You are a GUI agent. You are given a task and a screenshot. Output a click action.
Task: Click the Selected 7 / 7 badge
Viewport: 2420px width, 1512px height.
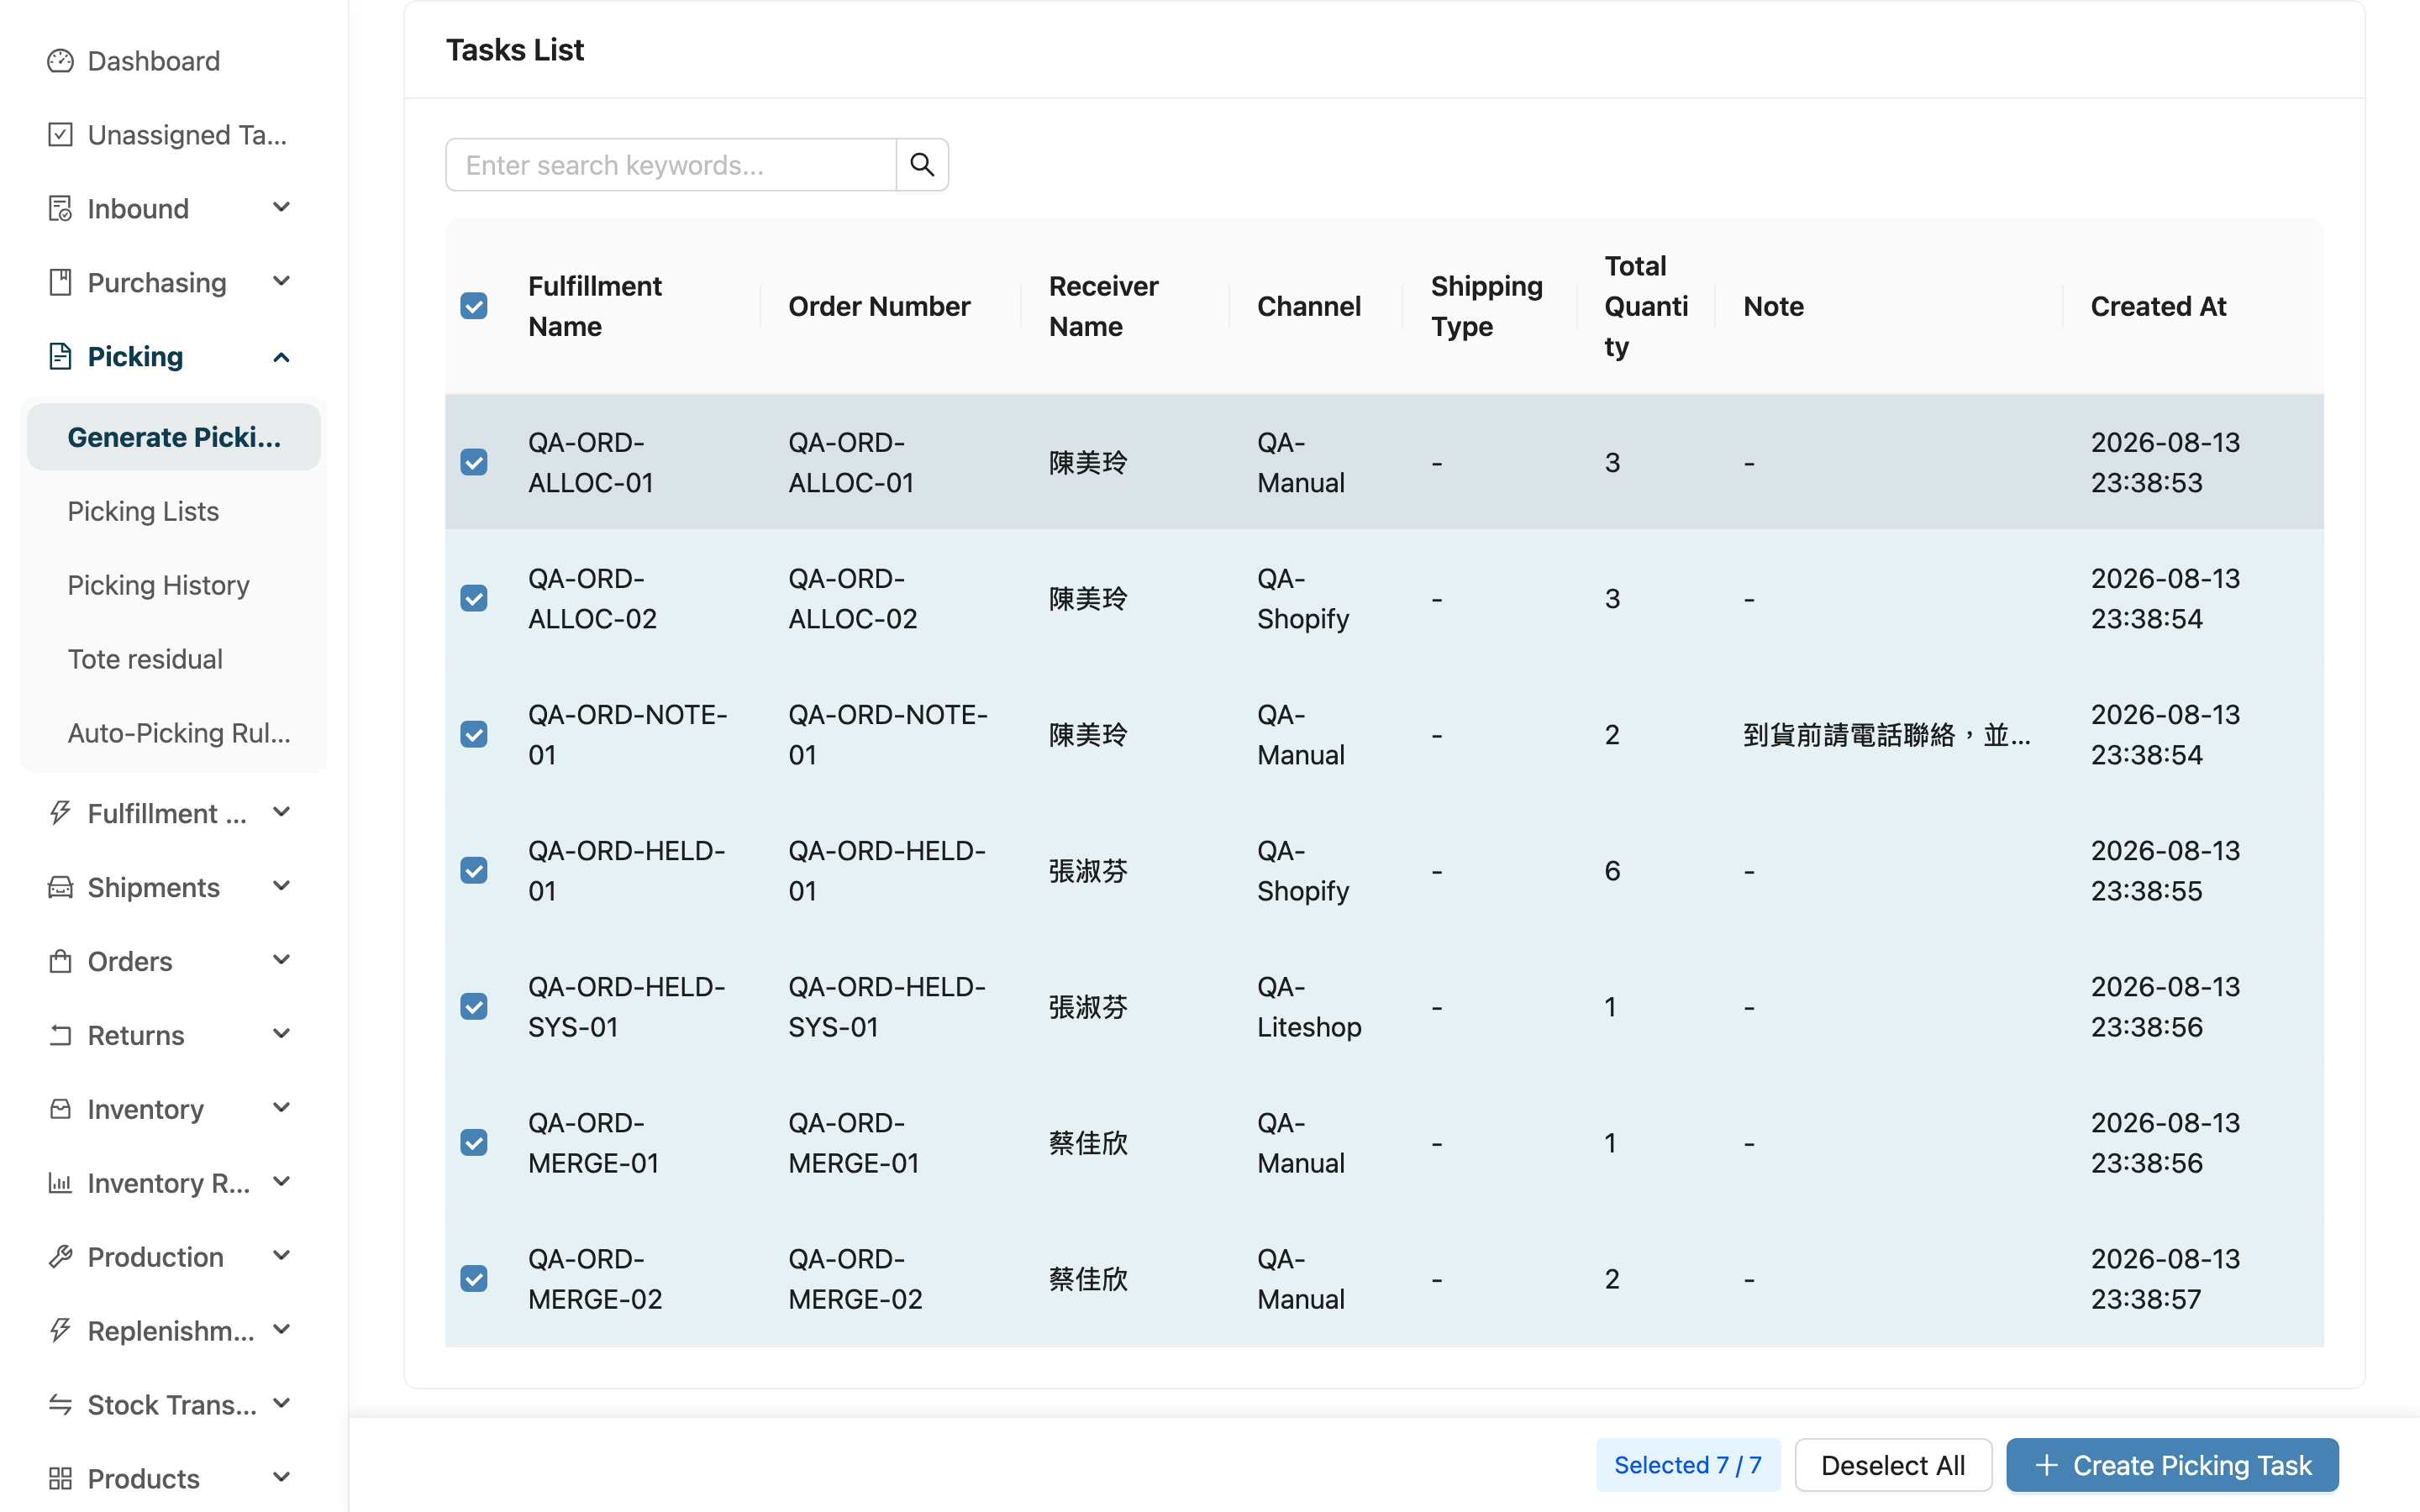coord(1688,1465)
